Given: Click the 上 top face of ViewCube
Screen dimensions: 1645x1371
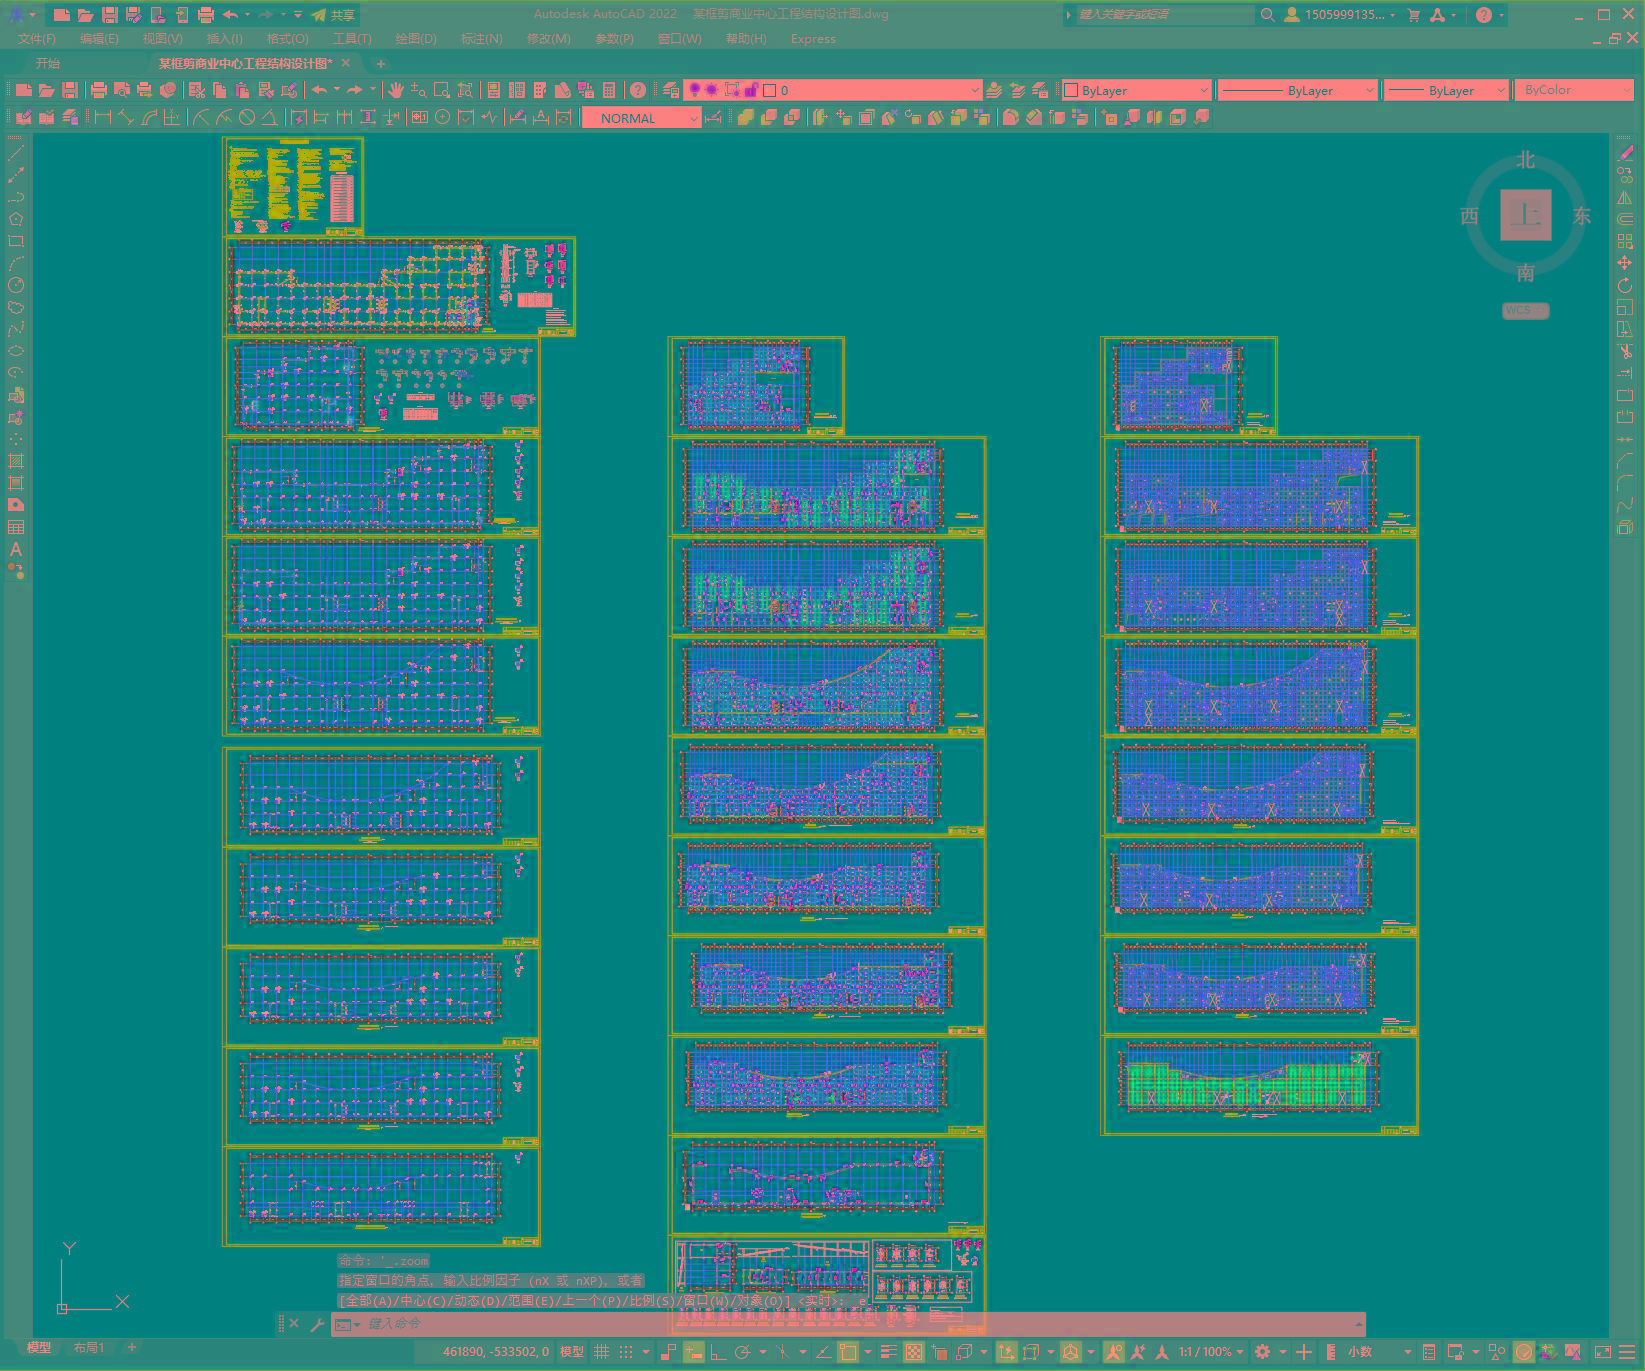Looking at the screenshot, I should (1525, 215).
